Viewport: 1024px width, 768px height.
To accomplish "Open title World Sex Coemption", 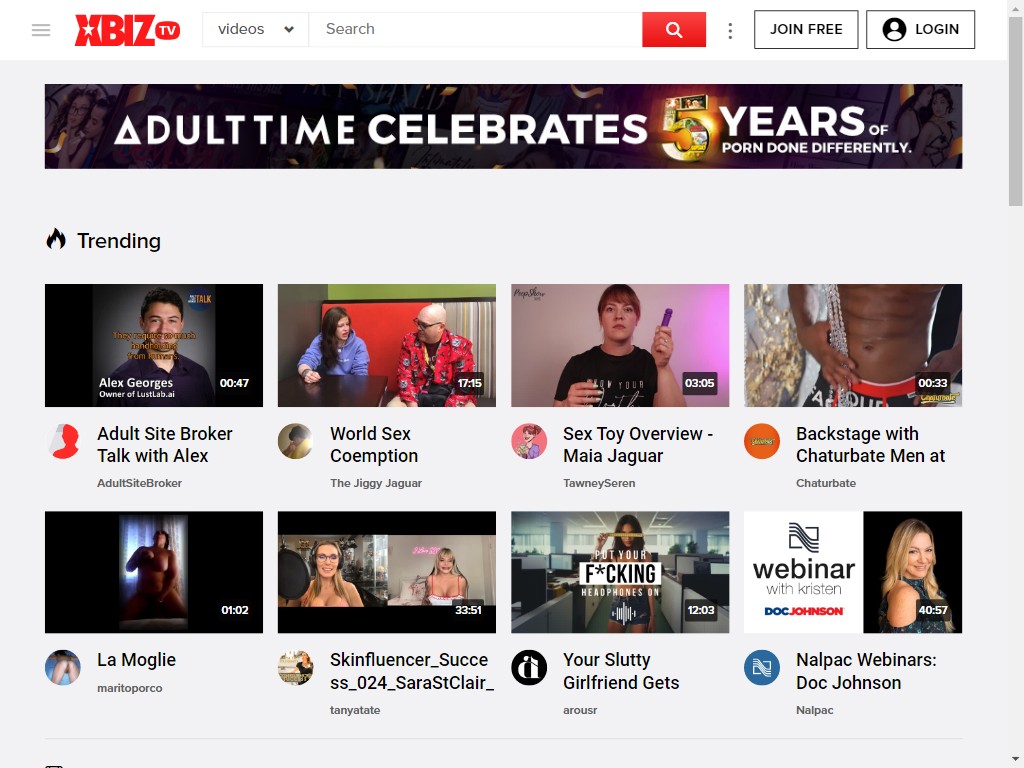I will (374, 445).
